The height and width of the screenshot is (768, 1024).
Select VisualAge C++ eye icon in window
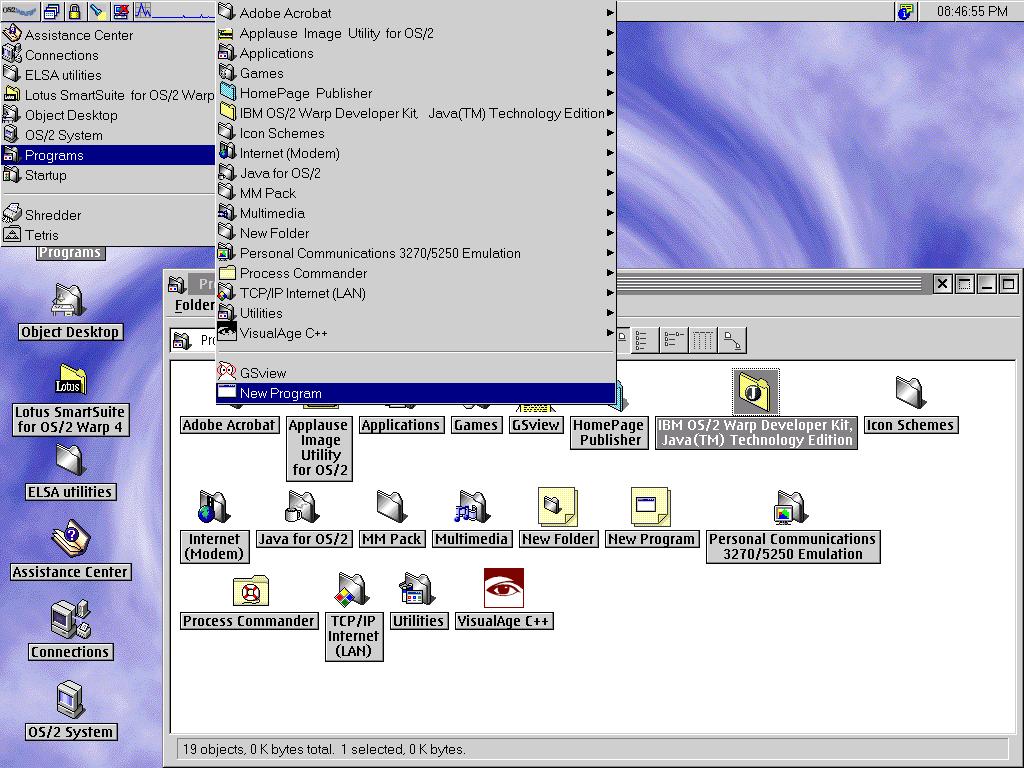coord(504,588)
